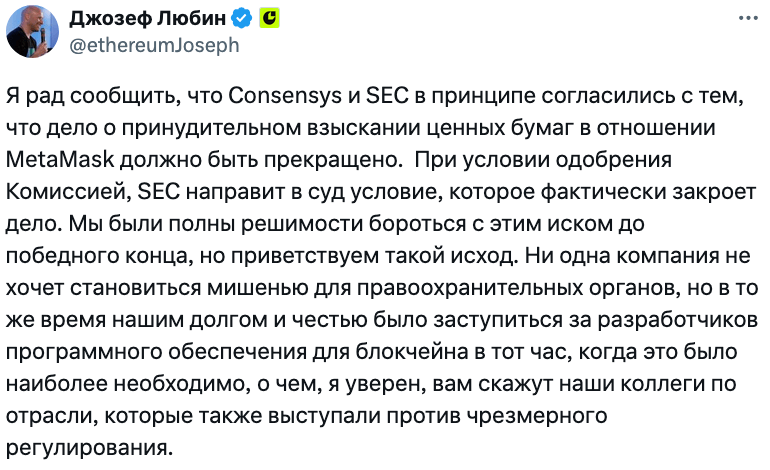Click the word чрезмерного in the tweet
The width and height of the screenshot is (770, 470).
[x=537, y=416]
